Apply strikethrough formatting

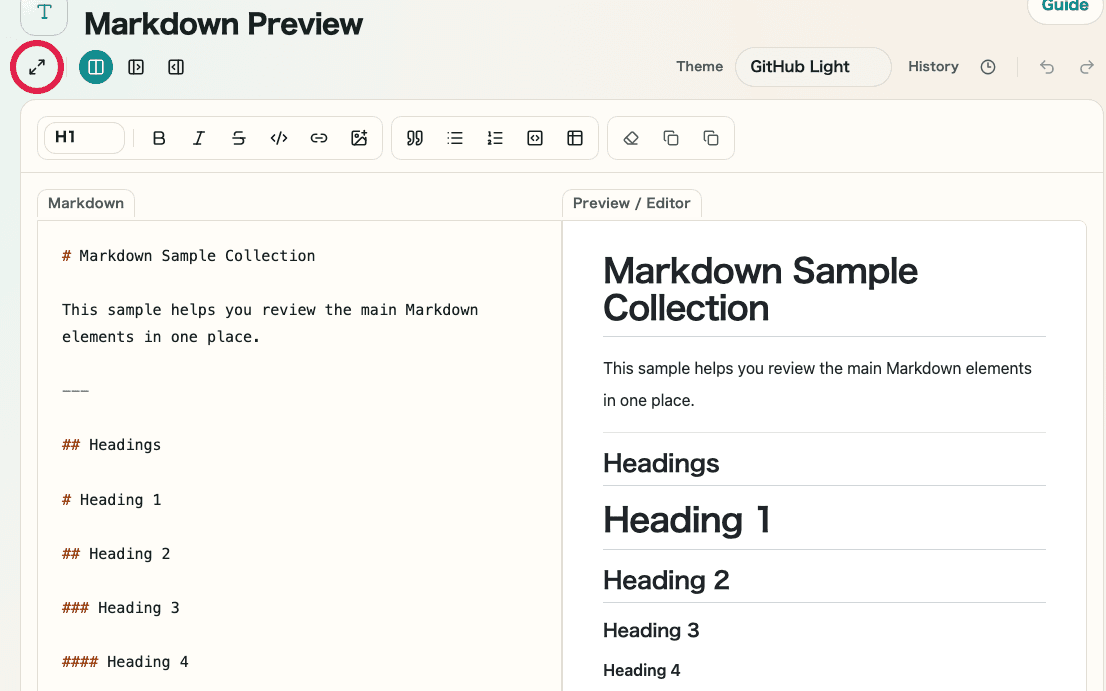[239, 137]
